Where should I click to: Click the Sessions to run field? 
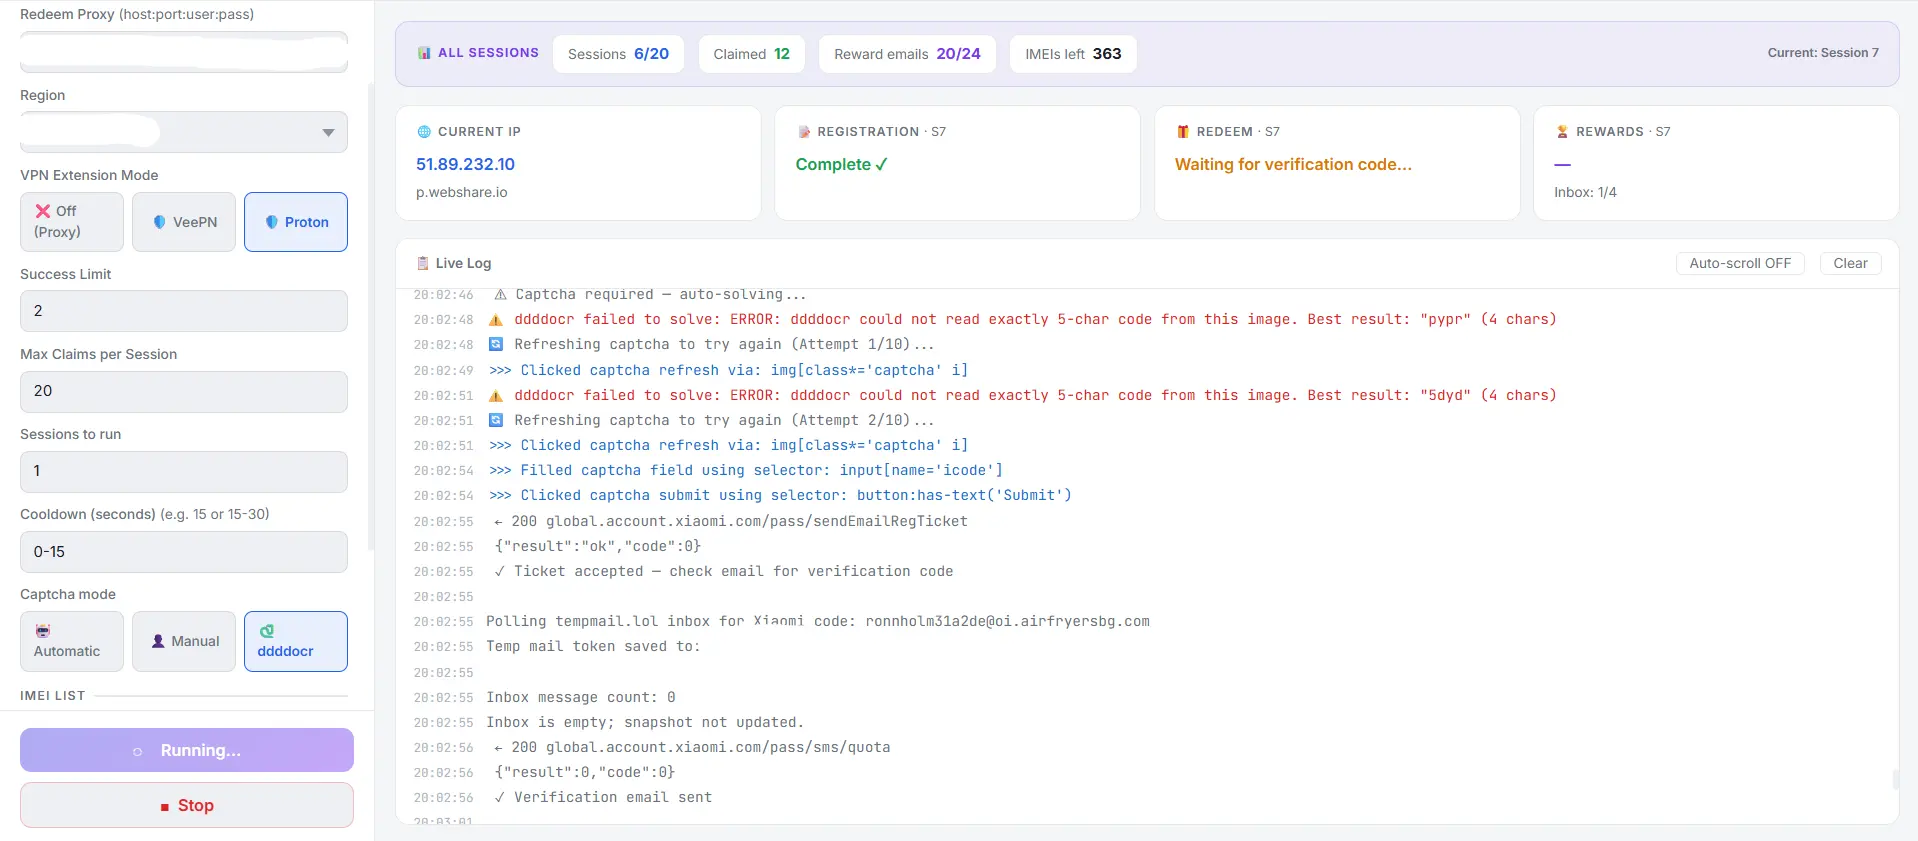(x=184, y=471)
